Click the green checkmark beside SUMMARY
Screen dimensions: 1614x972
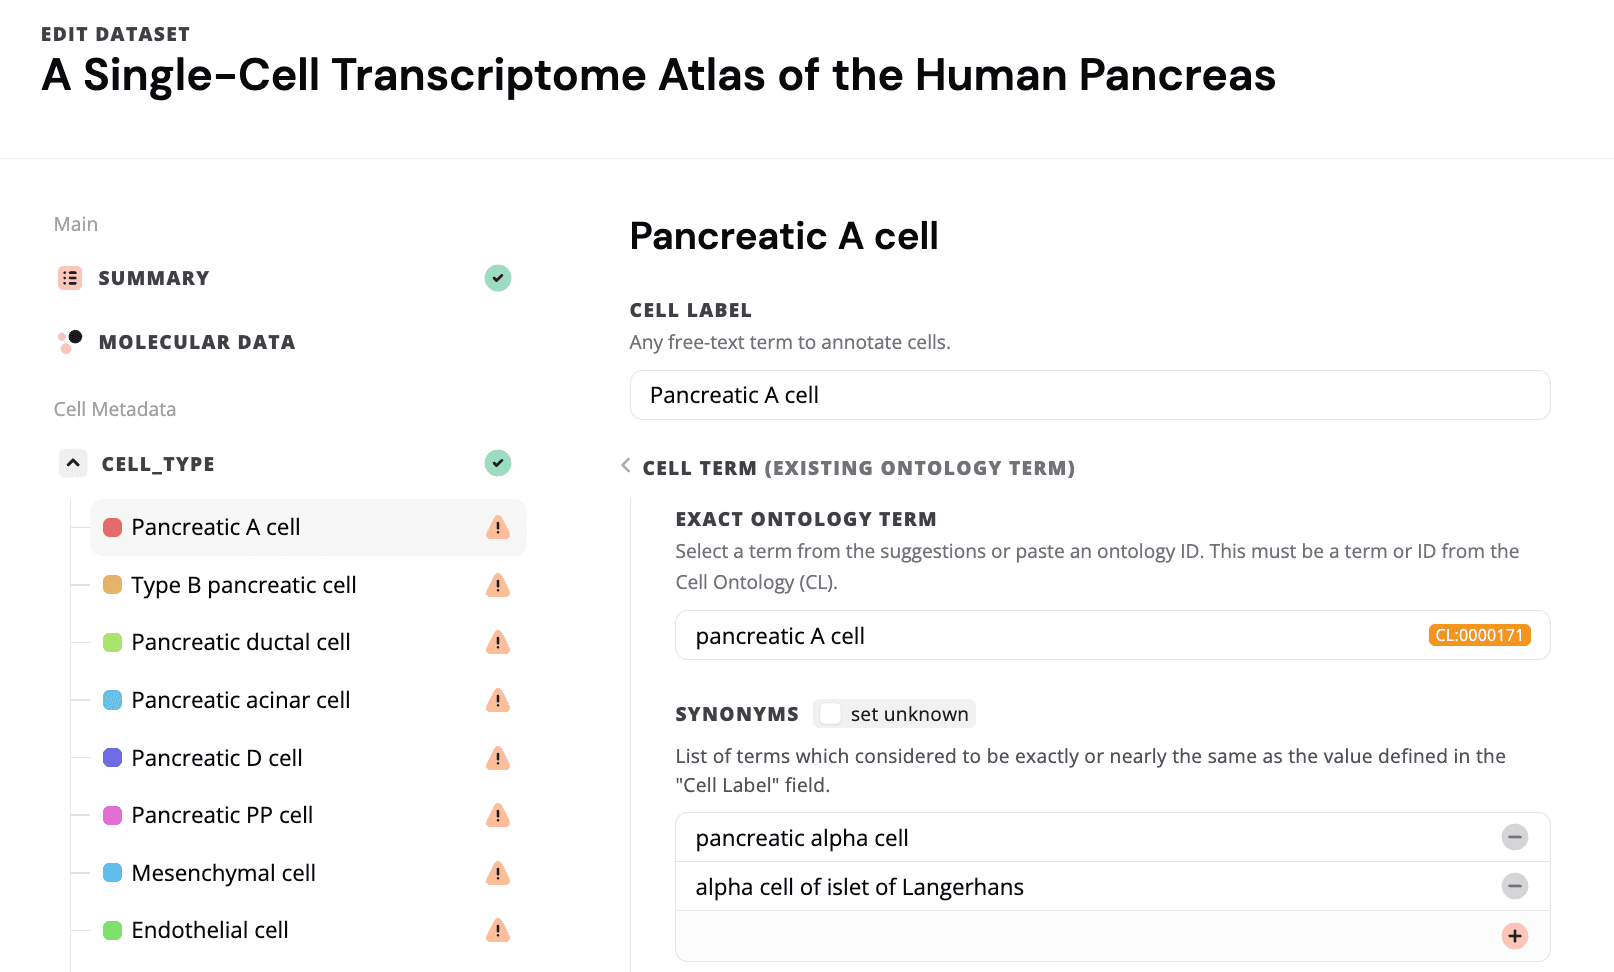click(x=497, y=278)
